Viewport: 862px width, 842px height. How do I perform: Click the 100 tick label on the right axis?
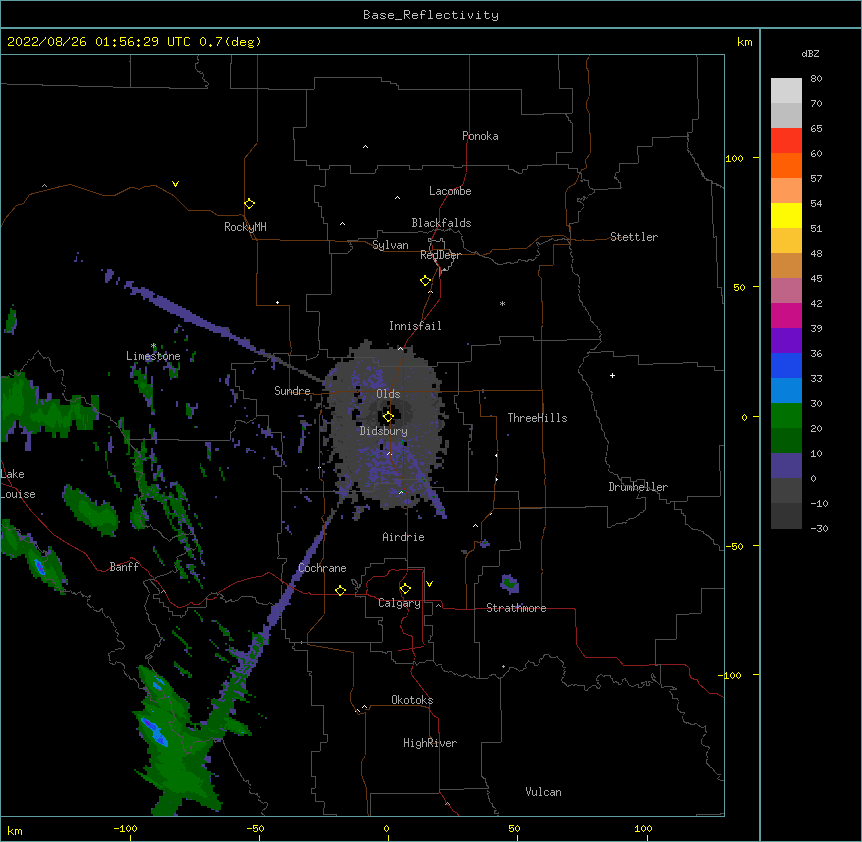[734, 158]
